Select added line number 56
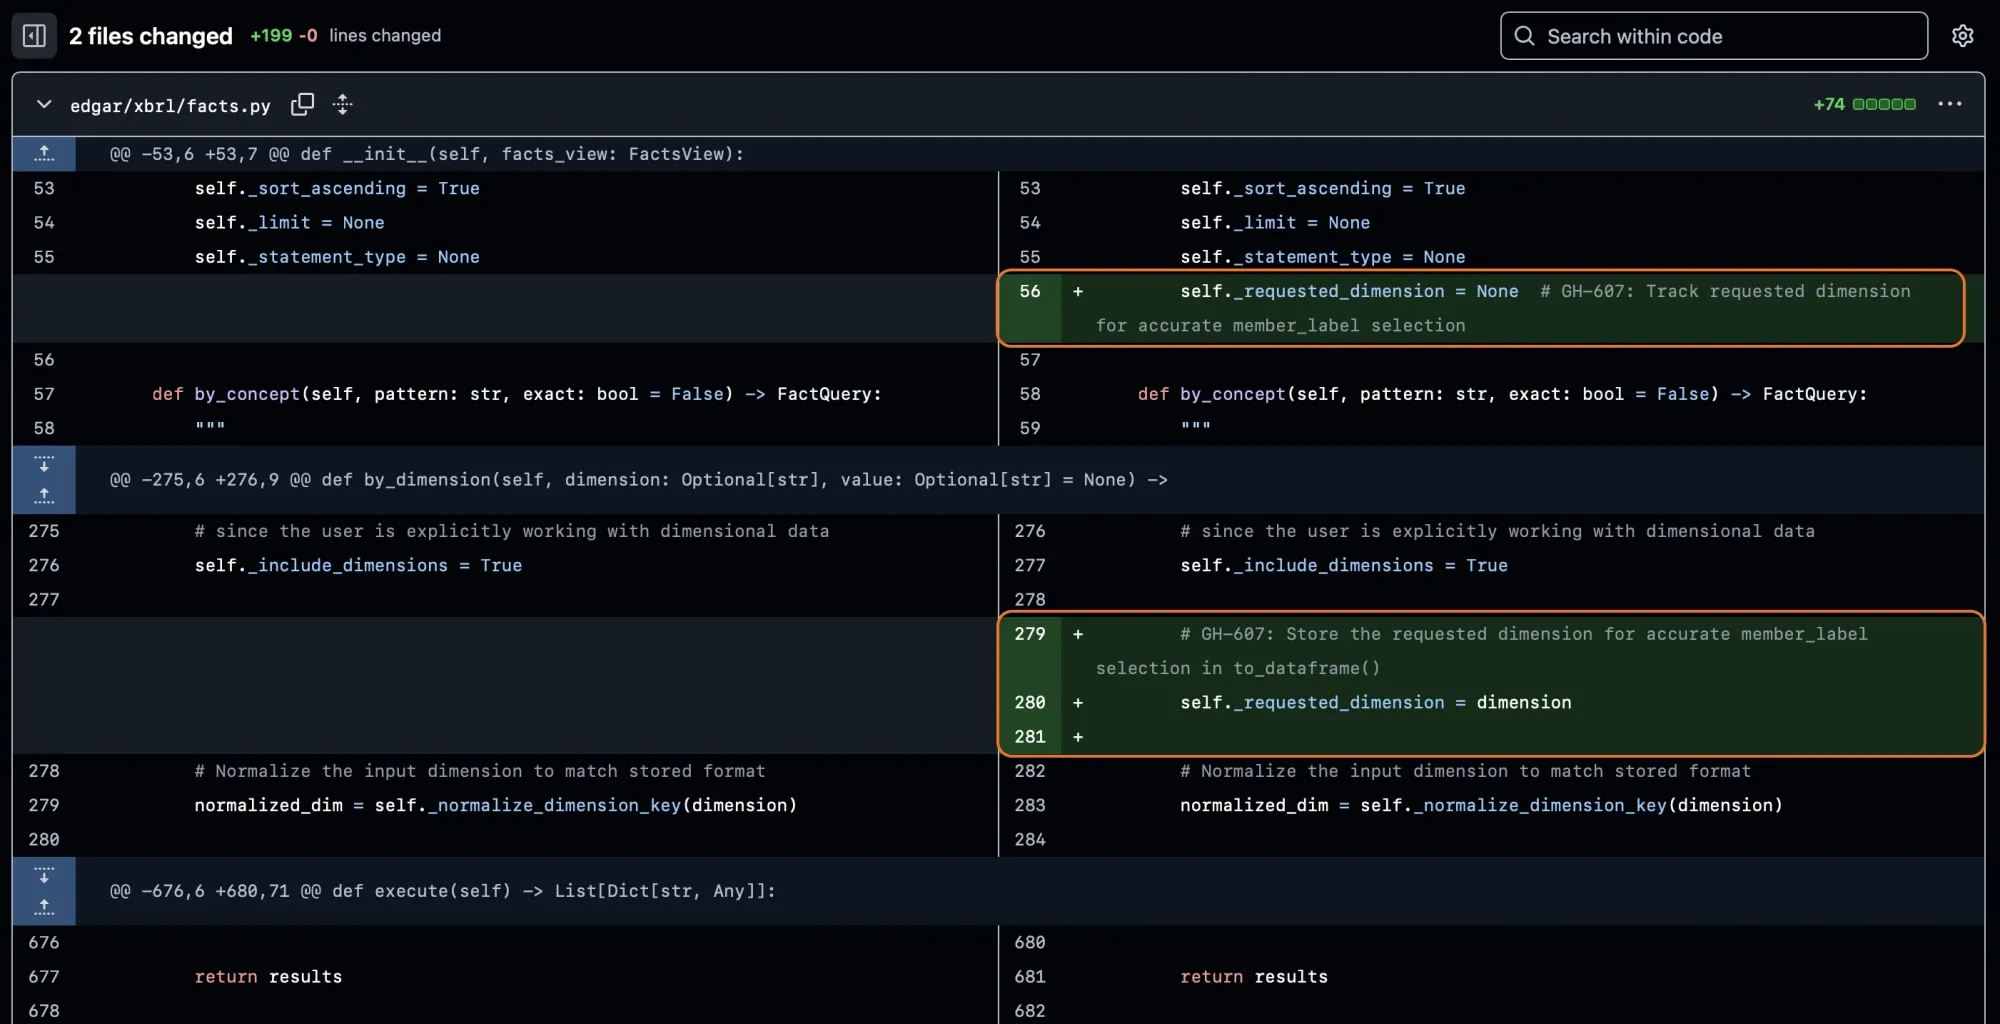The height and width of the screenshot is (1024, 2000). click(x=1029, y=291)
